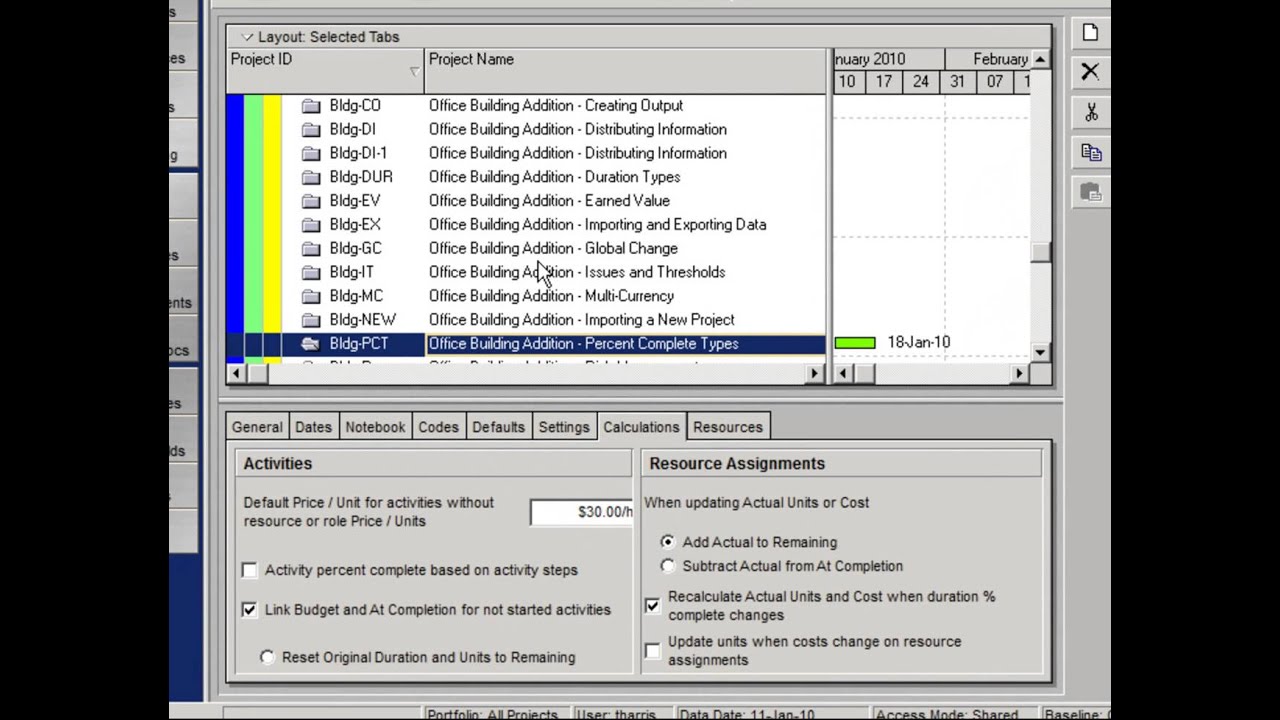Click green Gantt bar for Bldg-PCT
This screenshot has width=1280, height=720.
coord(855,343)
